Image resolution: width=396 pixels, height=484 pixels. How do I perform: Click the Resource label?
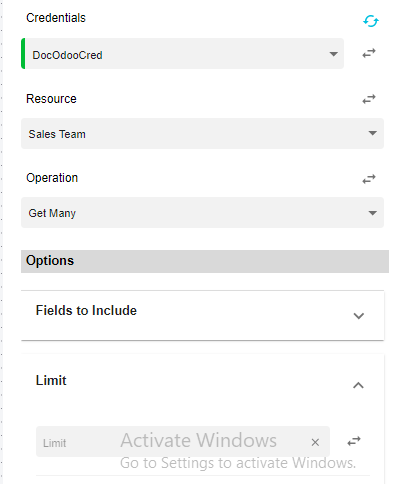tap(51, 99)
